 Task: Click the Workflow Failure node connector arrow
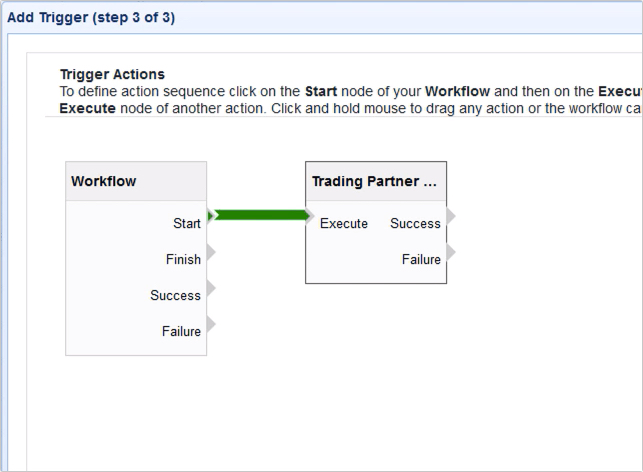coord(211,325)
